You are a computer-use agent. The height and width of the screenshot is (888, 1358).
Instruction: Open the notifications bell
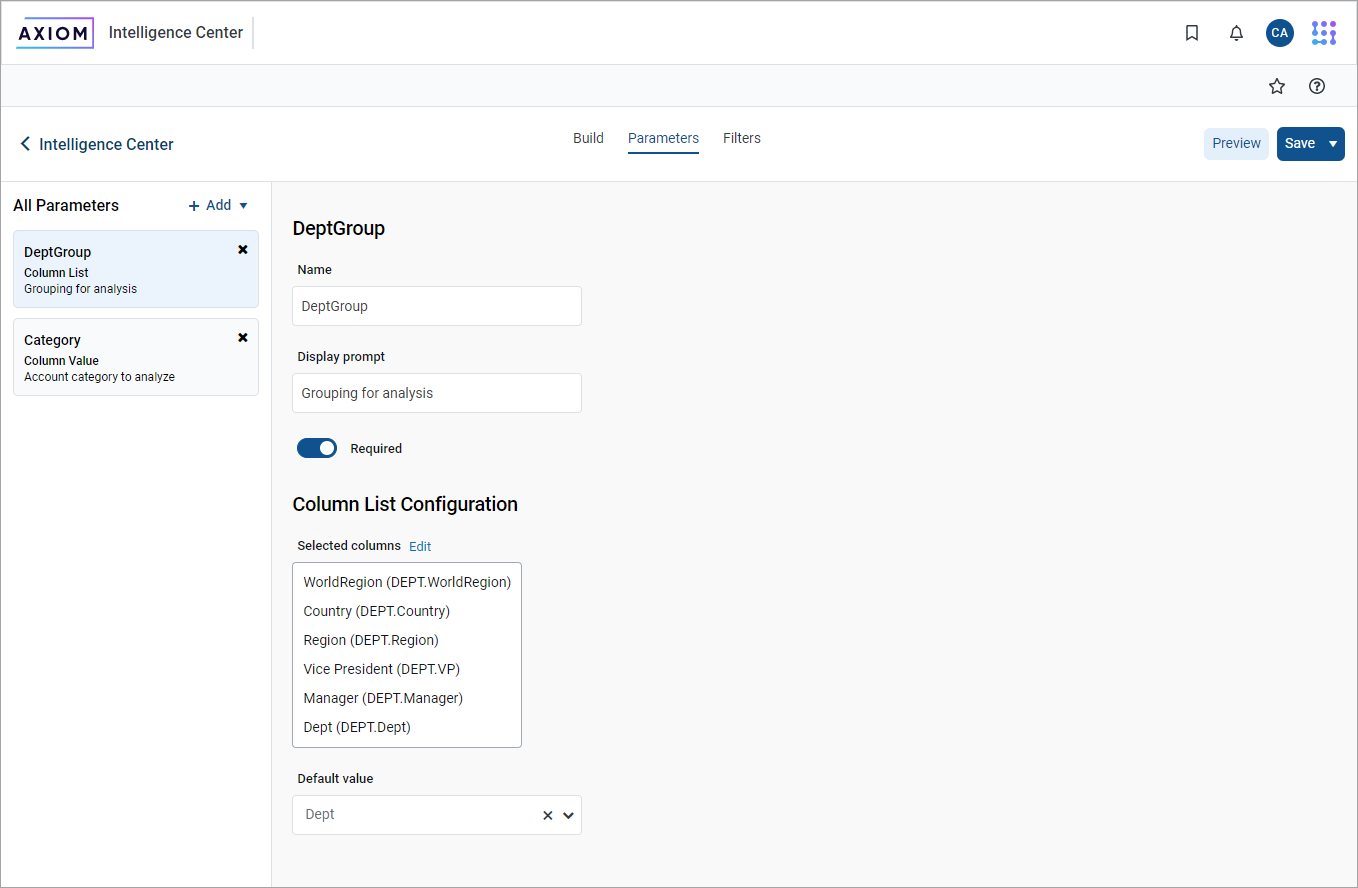(x=1236, y=33)
